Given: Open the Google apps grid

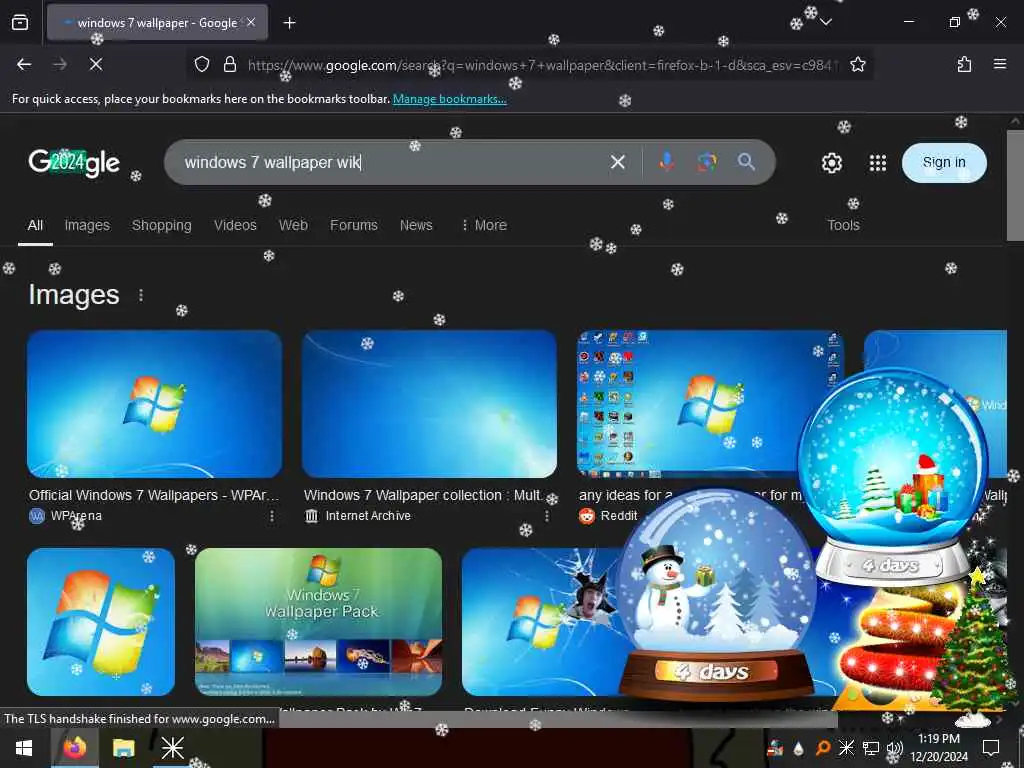Looking at the screenshot, I should tap(878, 163).
